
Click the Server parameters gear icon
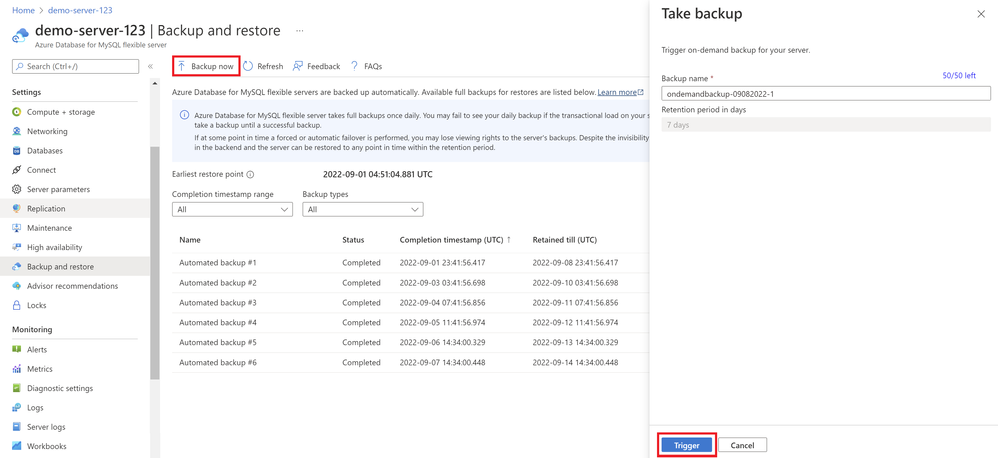click(x=17, y=190)
